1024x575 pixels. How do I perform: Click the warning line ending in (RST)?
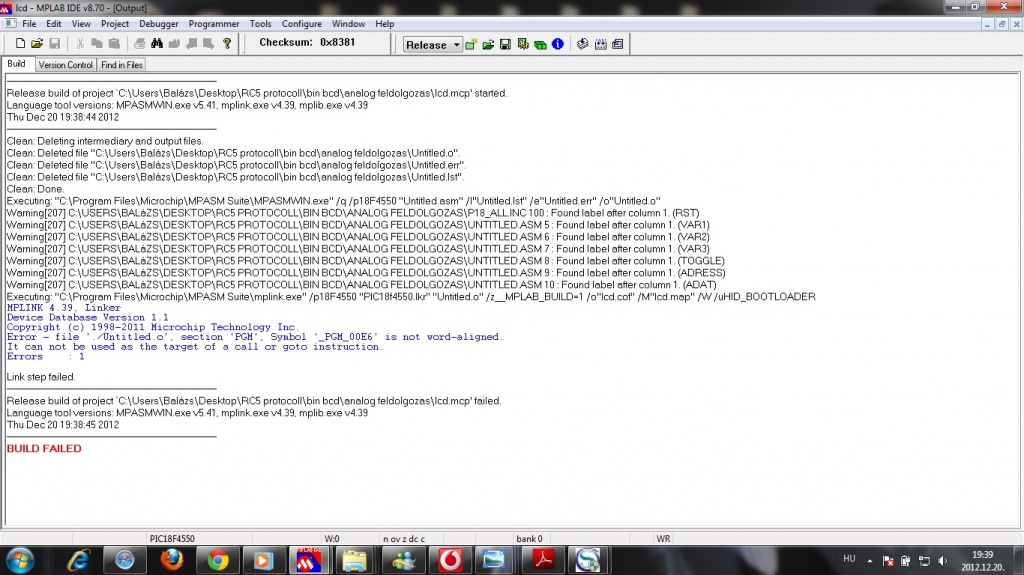click(353, 213)
